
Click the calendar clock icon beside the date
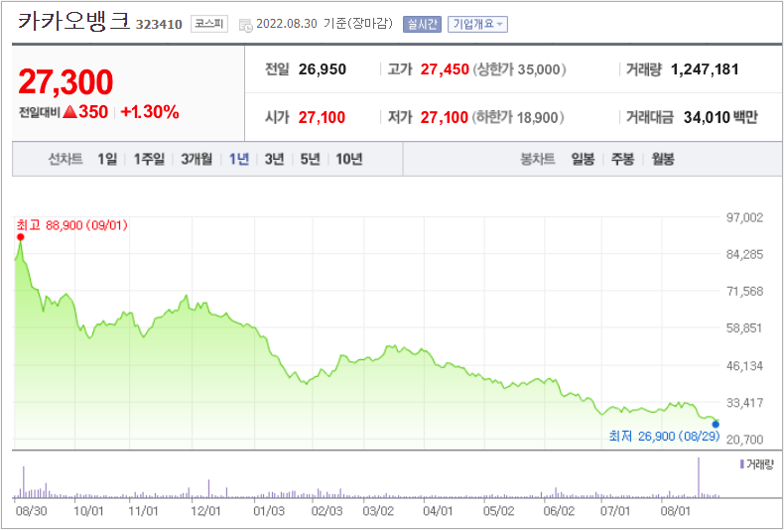(246, 25)
